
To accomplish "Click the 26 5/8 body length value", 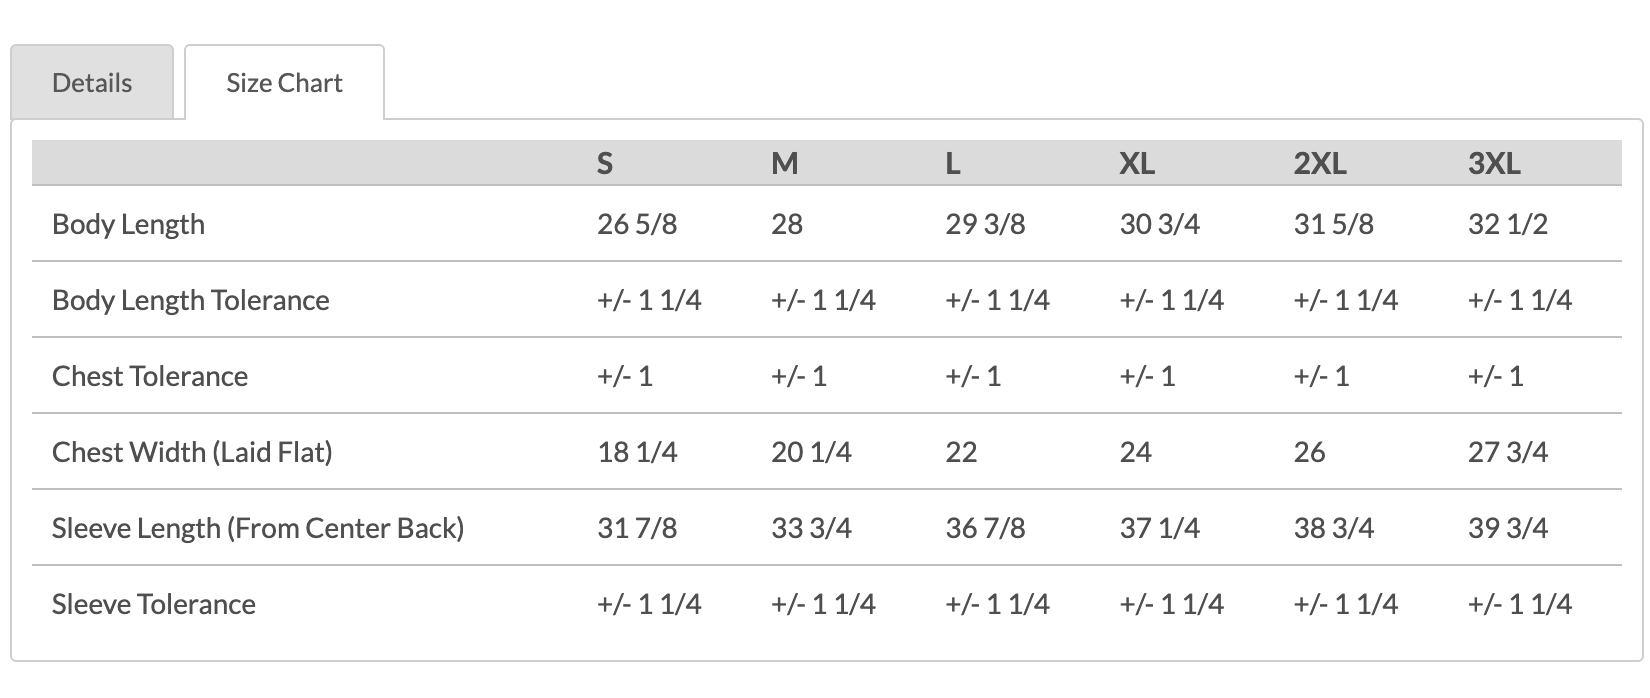I will pos(637,224).
